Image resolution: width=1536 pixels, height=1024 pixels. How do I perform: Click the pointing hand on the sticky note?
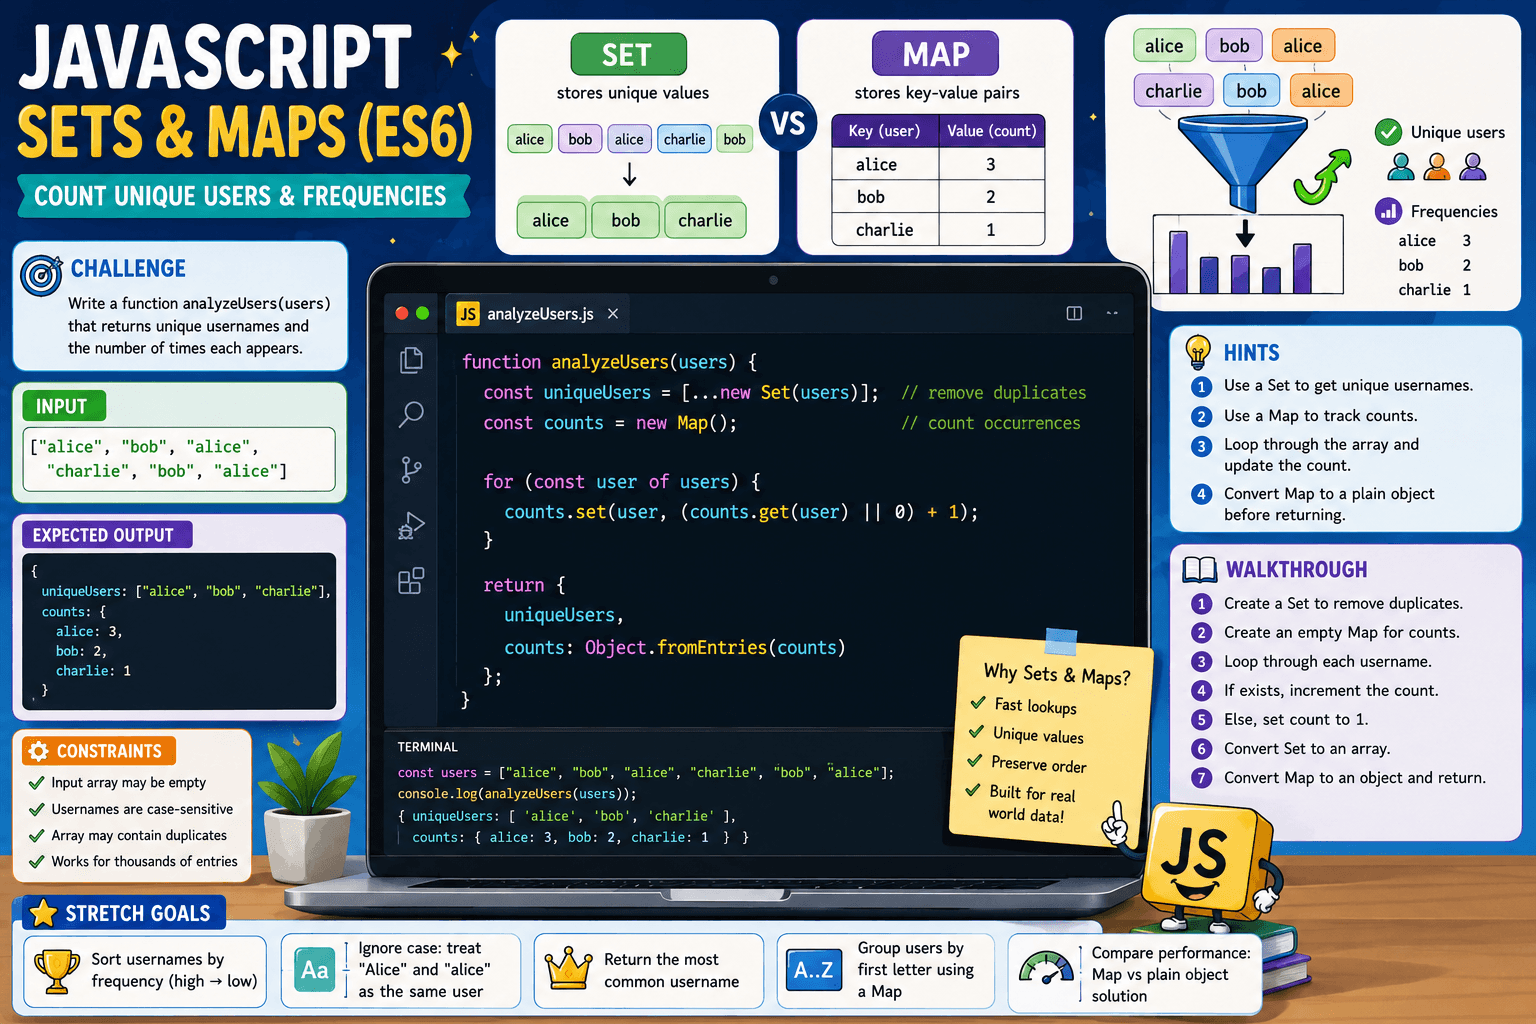point(1115,824)
